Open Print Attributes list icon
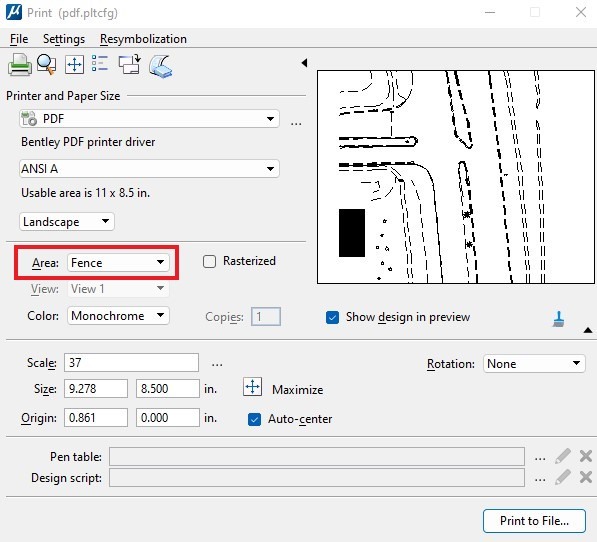The image size is (597, 542). (x=100, y=64)
